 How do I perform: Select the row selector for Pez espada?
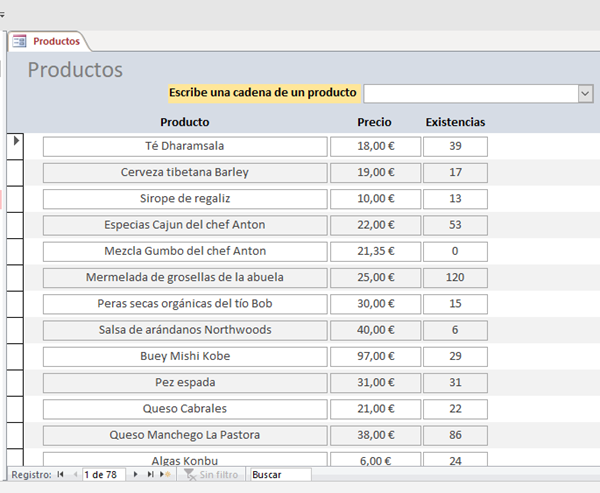[15, 382]
